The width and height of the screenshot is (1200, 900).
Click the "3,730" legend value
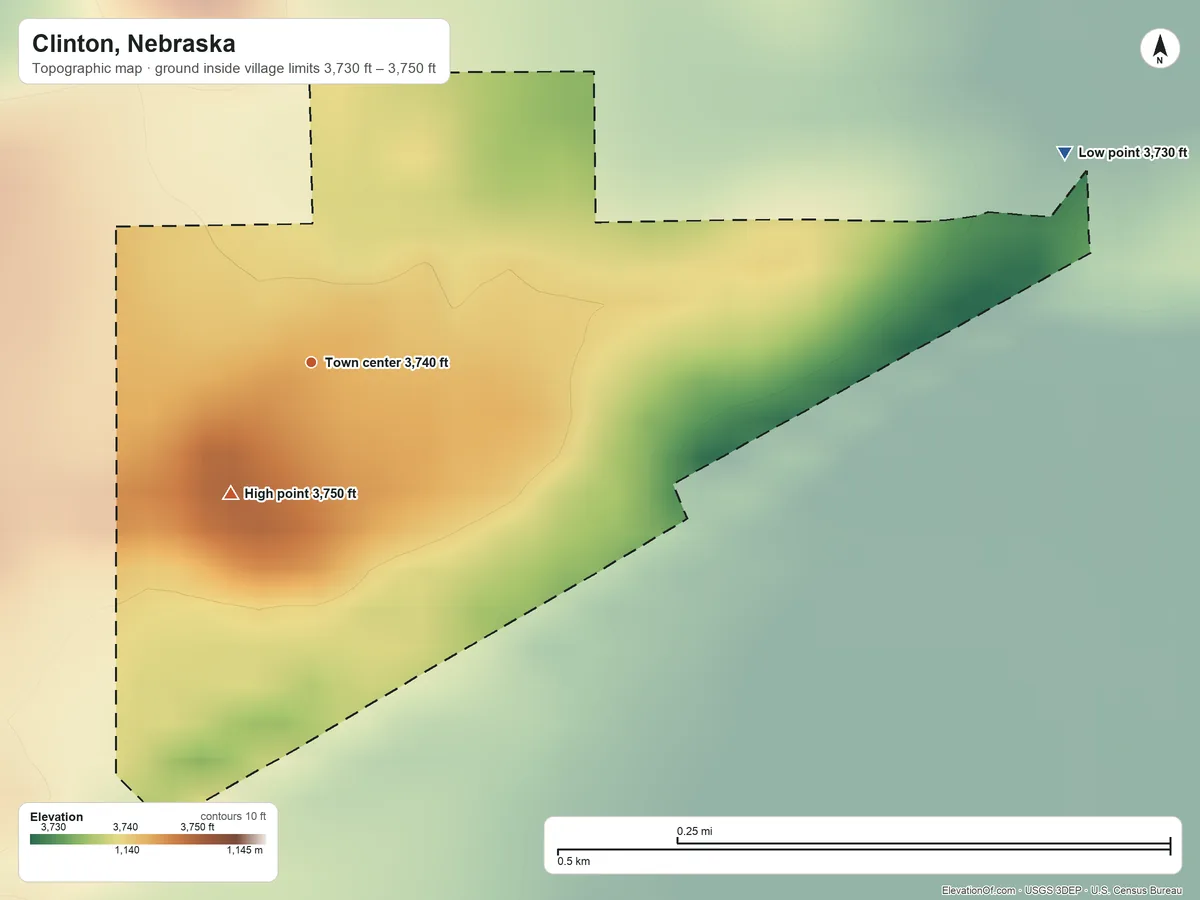click(x=53, y=827)
